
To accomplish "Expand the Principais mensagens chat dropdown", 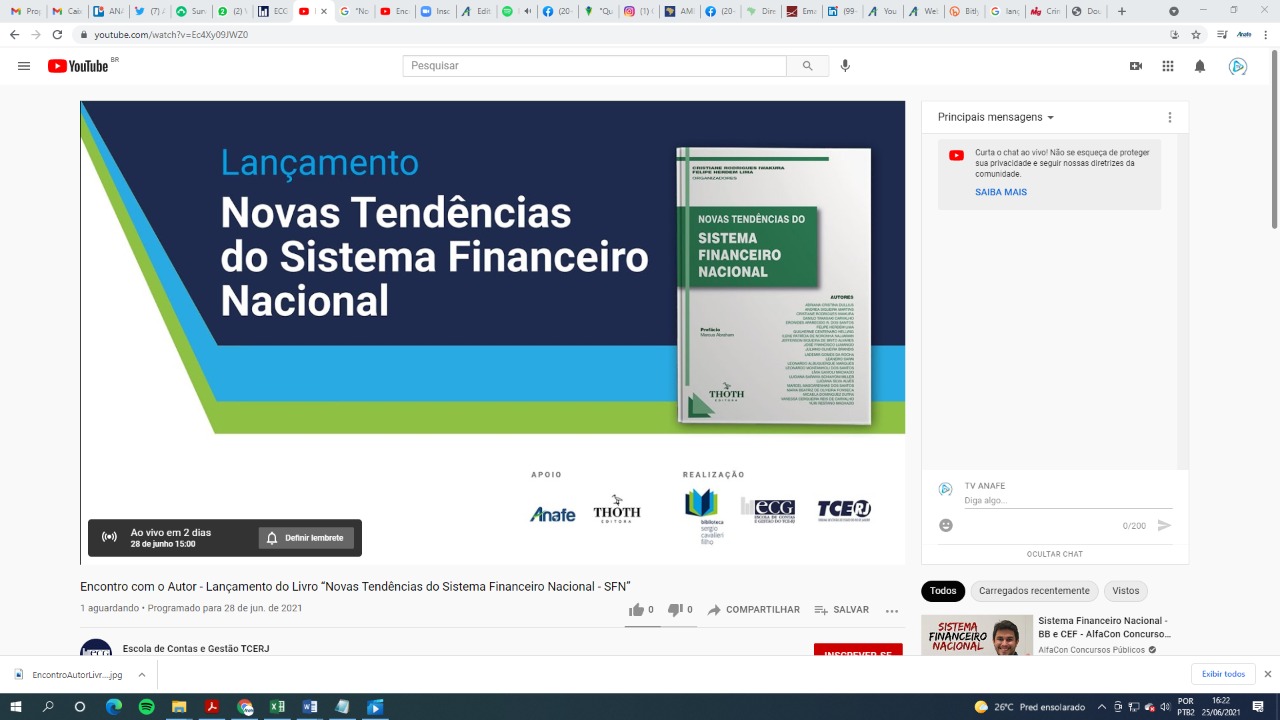I will [x=996, y=117].
